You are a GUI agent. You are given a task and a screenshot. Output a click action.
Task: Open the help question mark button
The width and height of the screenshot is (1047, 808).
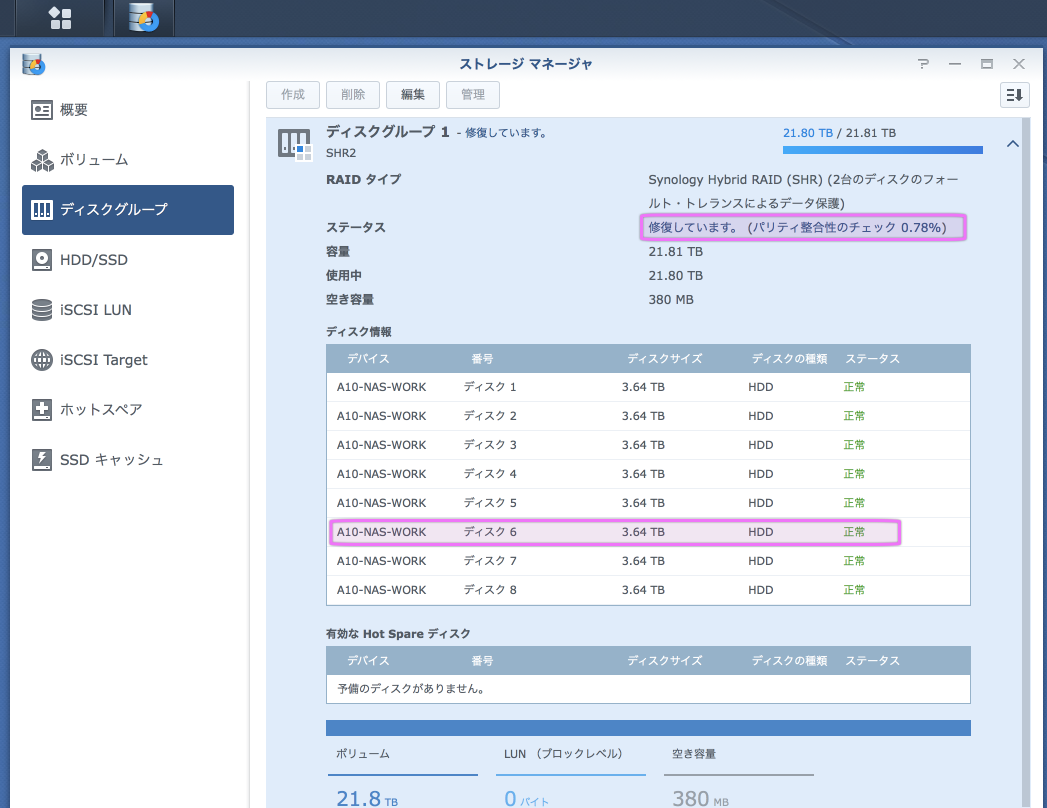point(923,64)
